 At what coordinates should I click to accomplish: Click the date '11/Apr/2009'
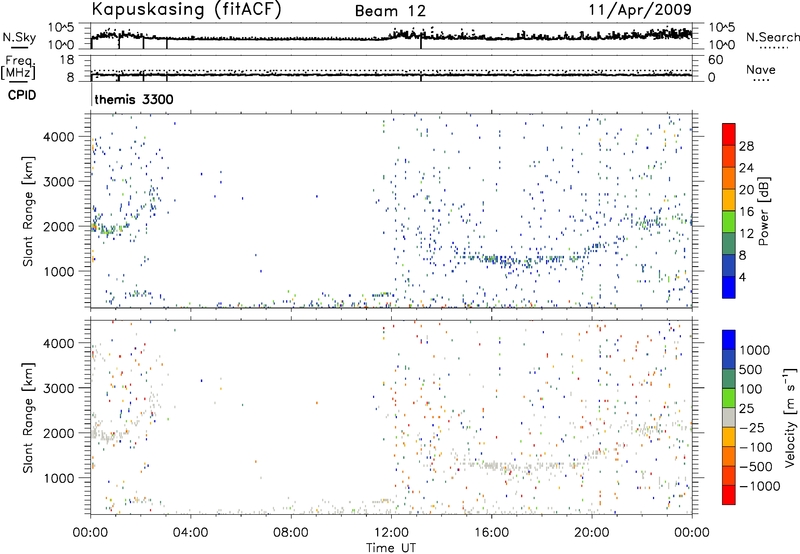(640, 10)
